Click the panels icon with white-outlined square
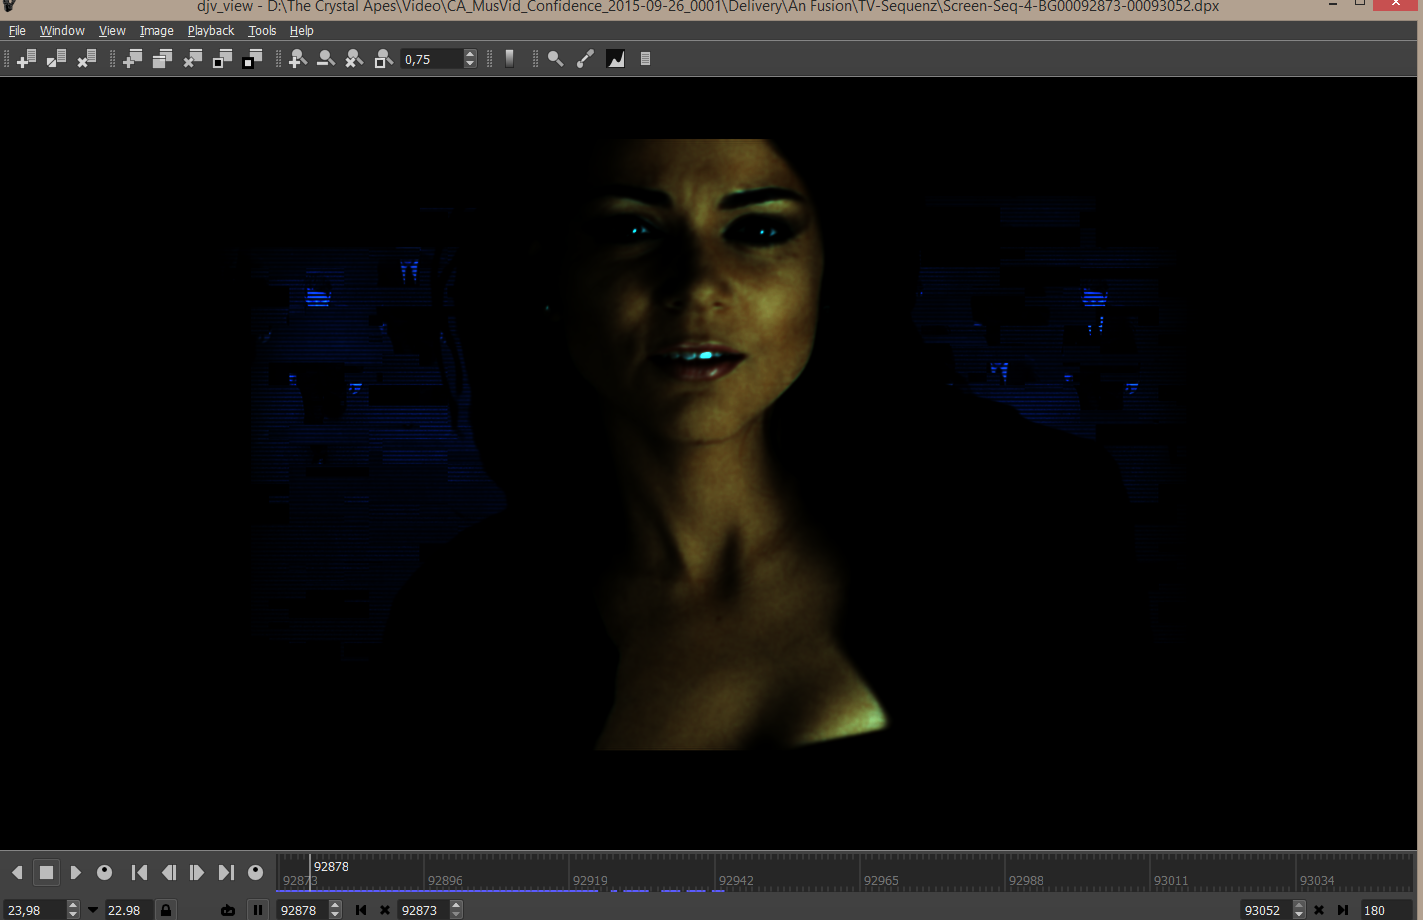Screen dimensions: 1423x920 pos(222,59)
